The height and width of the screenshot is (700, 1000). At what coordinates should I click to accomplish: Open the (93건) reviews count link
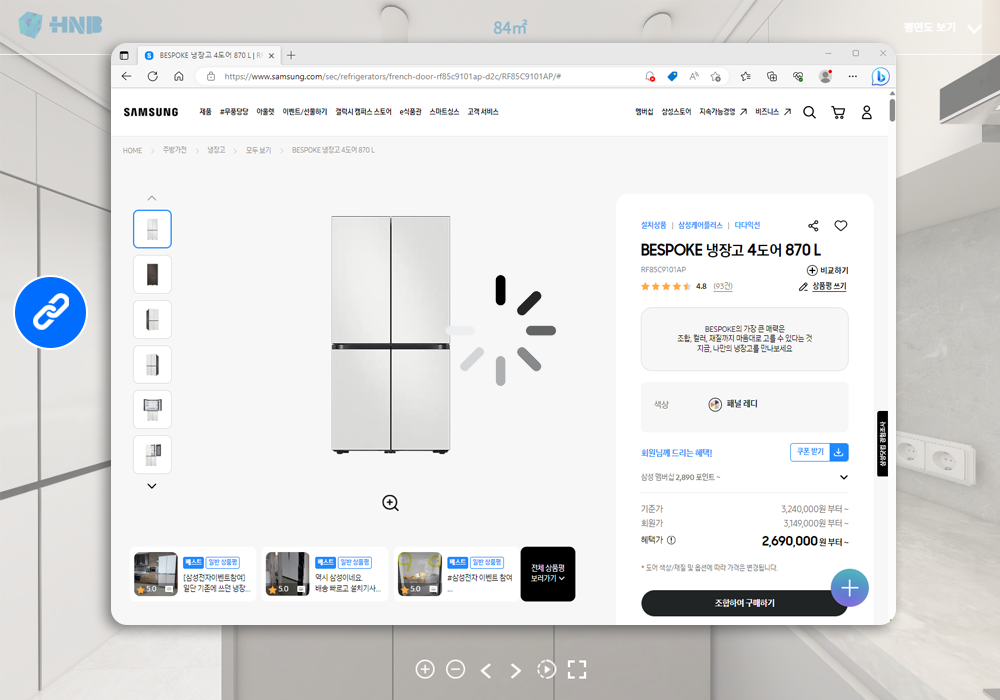[x=723, y=287]
